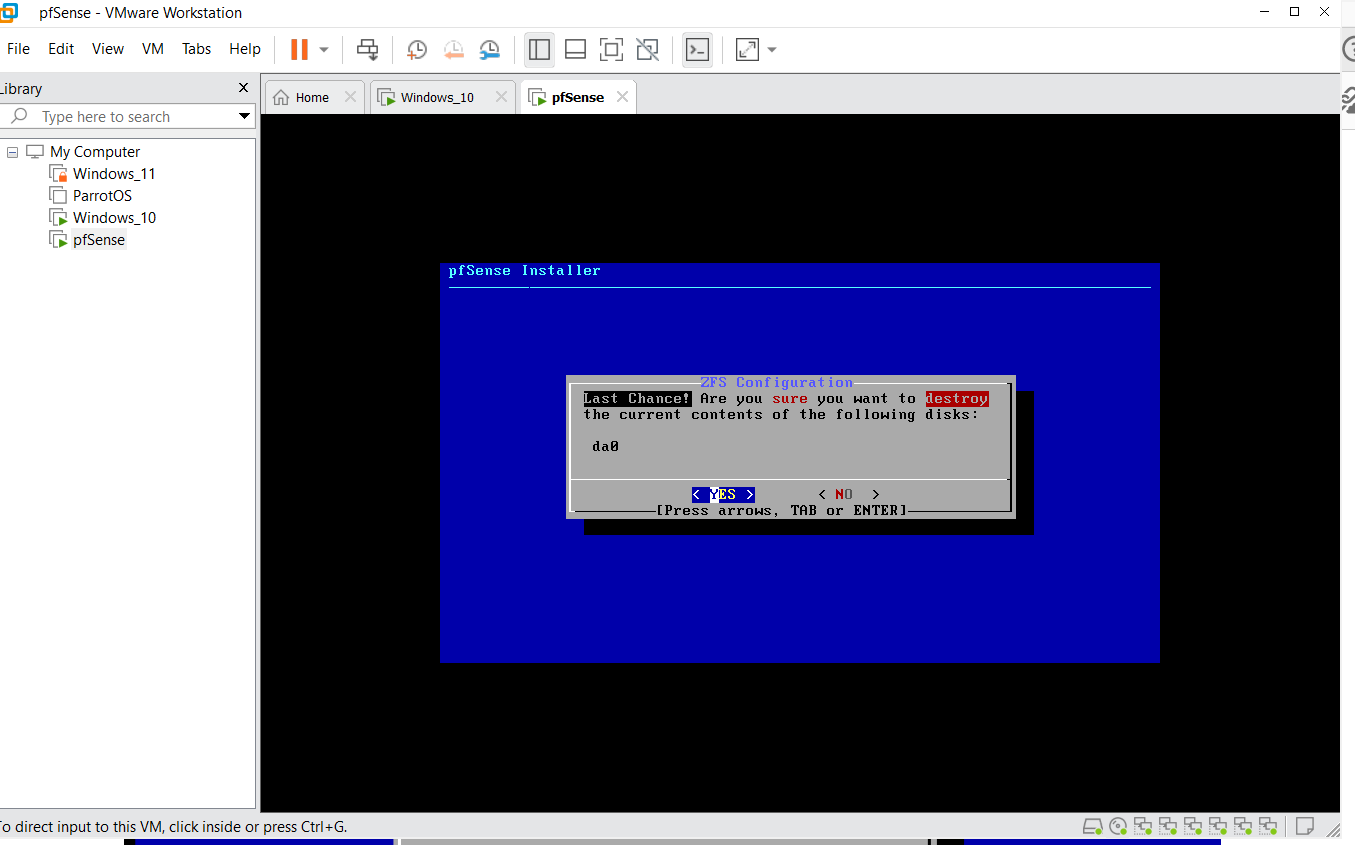Toggle the Library sidebar panel icon
This screenshot has height=845, width=1355.
pyautogui.click(x=539, y=49)
